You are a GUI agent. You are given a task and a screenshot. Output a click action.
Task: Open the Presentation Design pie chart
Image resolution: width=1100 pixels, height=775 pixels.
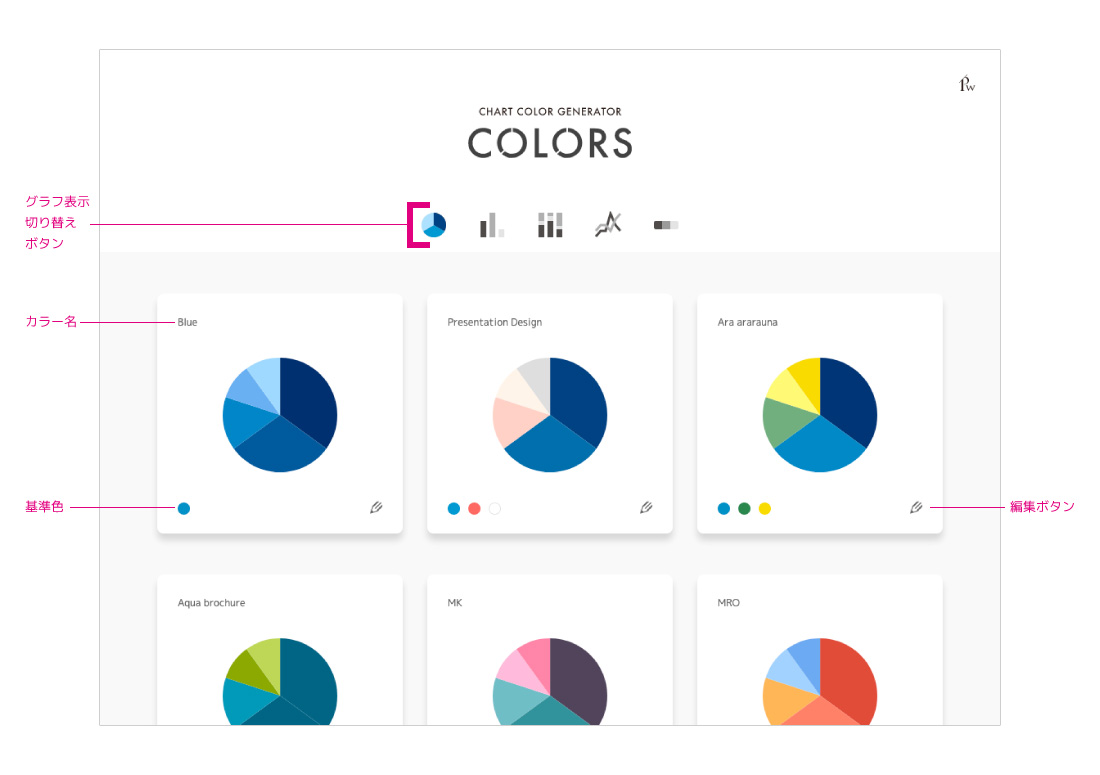[550, 415]
